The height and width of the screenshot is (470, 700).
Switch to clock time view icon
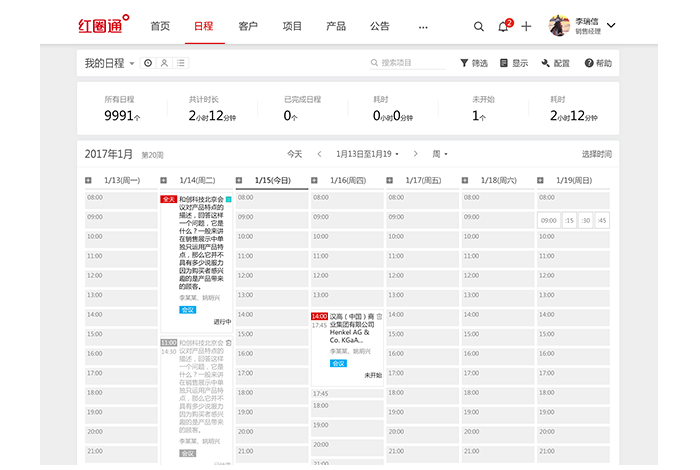[x=148, y=63]
